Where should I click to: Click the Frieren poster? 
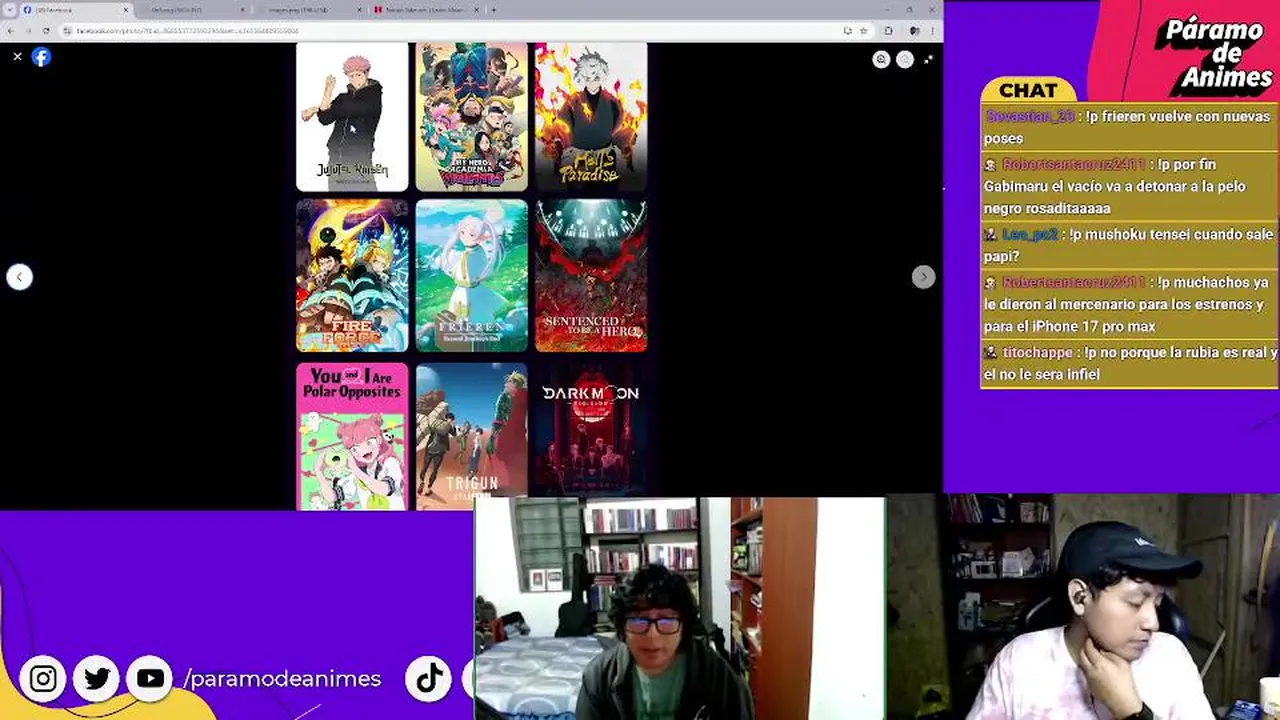pyautogui.click(x=471, y=276)
